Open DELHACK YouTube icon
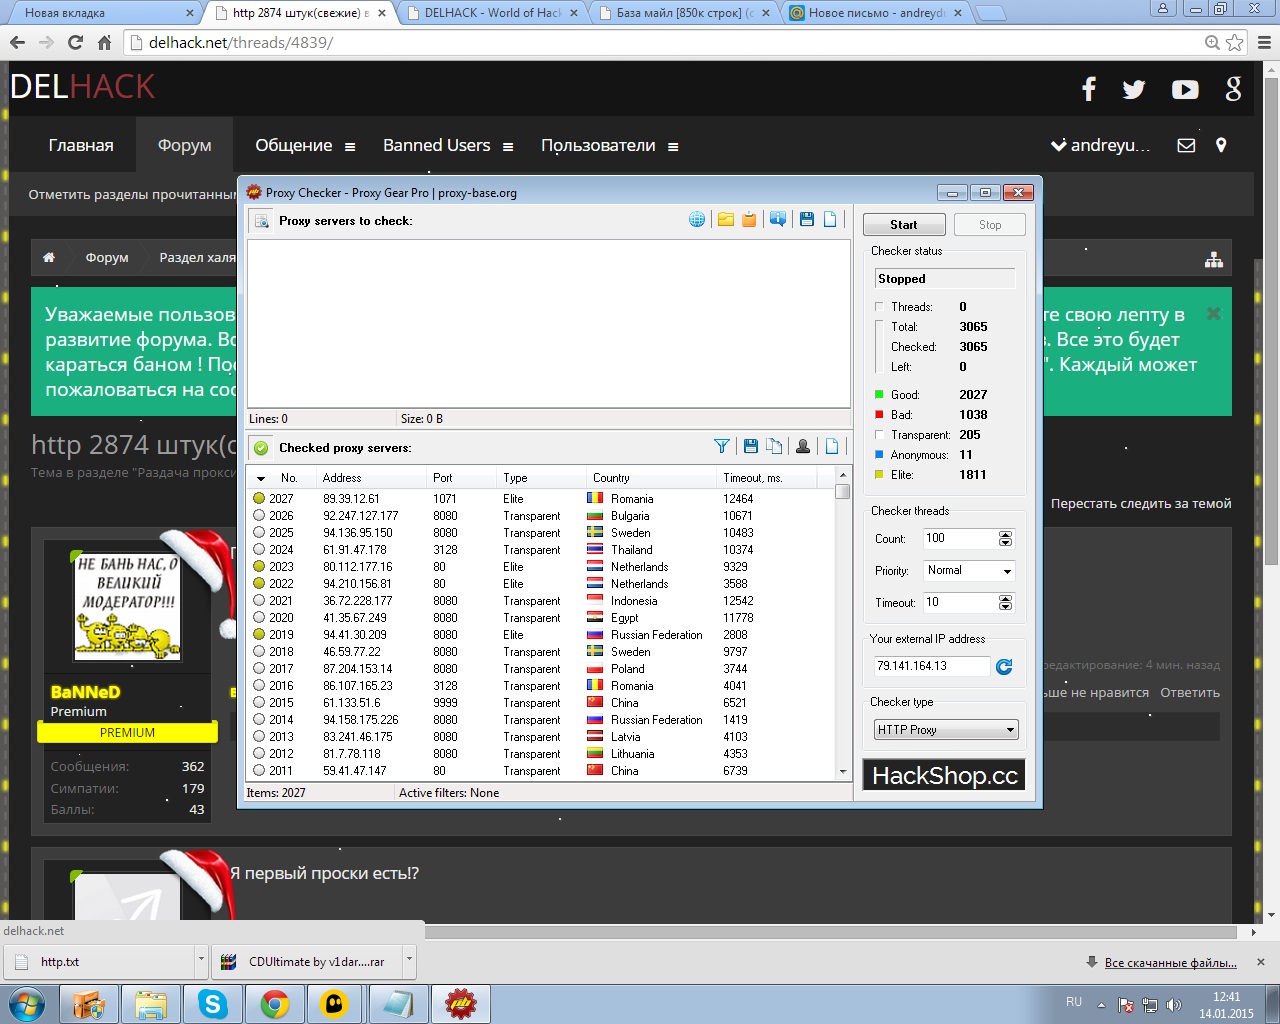This screenshot has height=1024, width=1280. click(1185, 89)
